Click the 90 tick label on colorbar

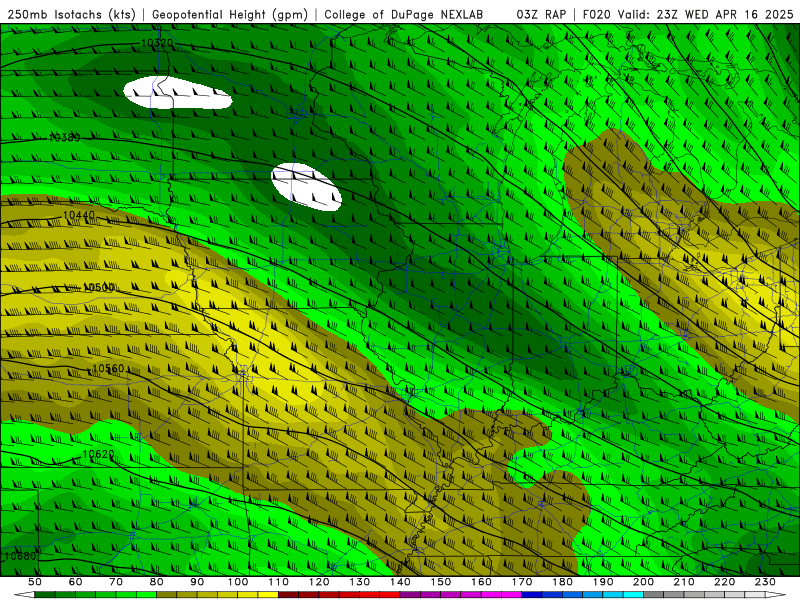click(197, 582)
